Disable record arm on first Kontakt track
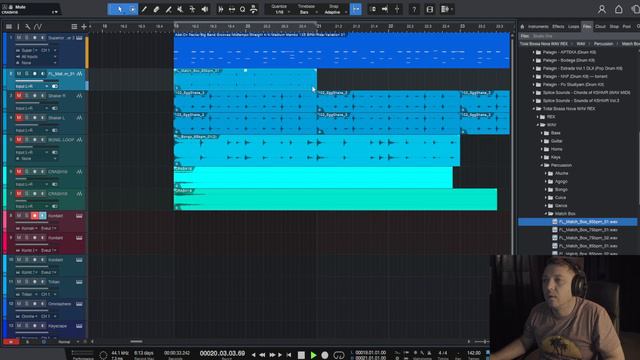Screen dimensions: 640x360 pyautogui.click(x=35, y=216)
